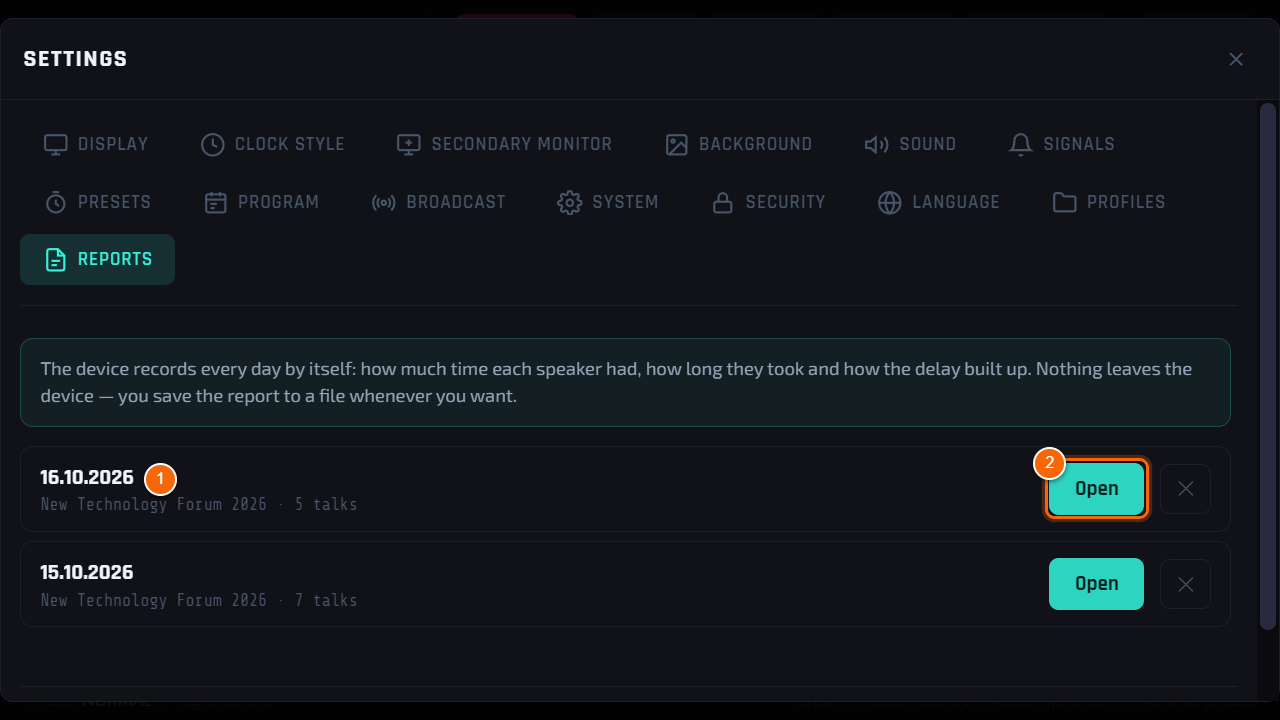Delete the 16.10.2026 report entry
Viewport: 1280px width, 720px height.
click(1186, 489)
